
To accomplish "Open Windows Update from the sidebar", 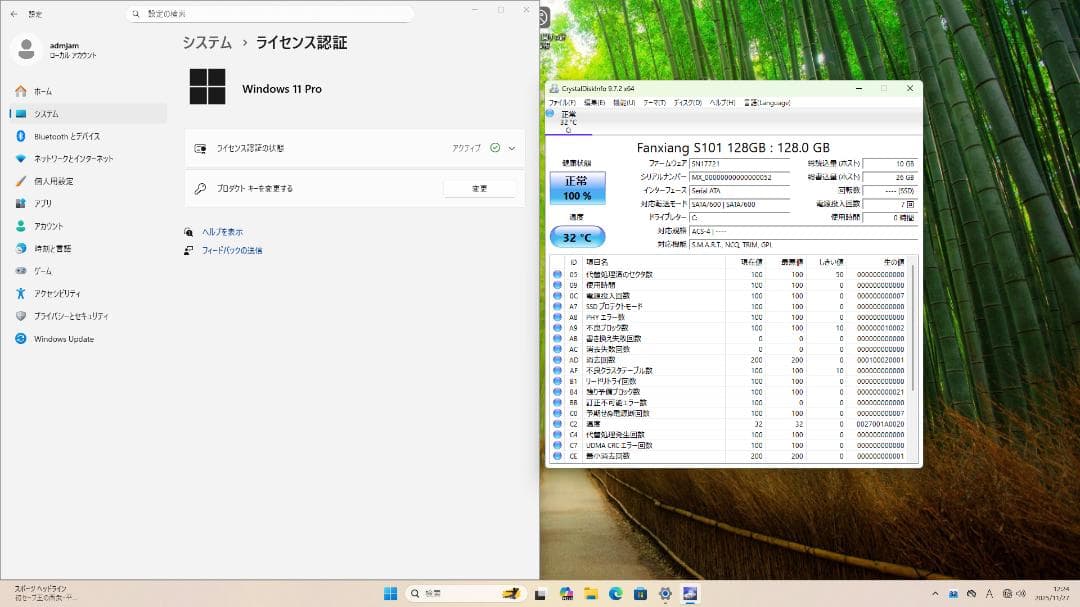I will [66, 339].
